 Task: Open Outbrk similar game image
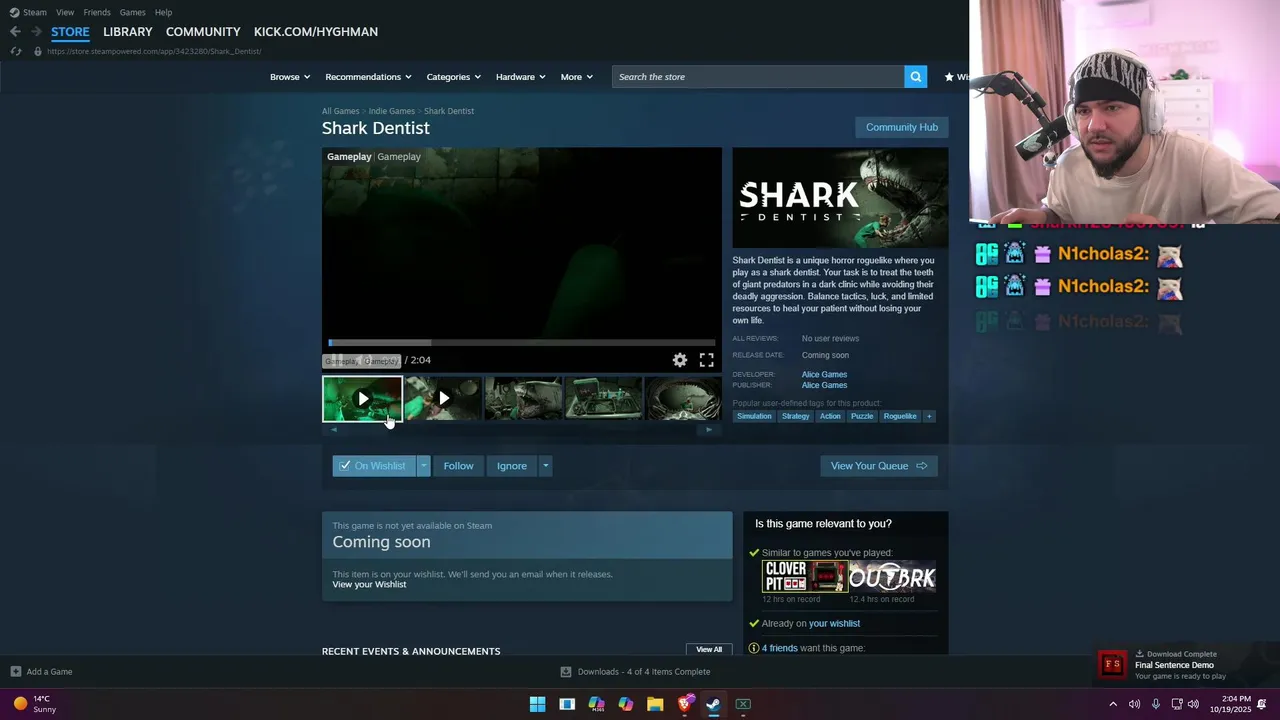892,577
